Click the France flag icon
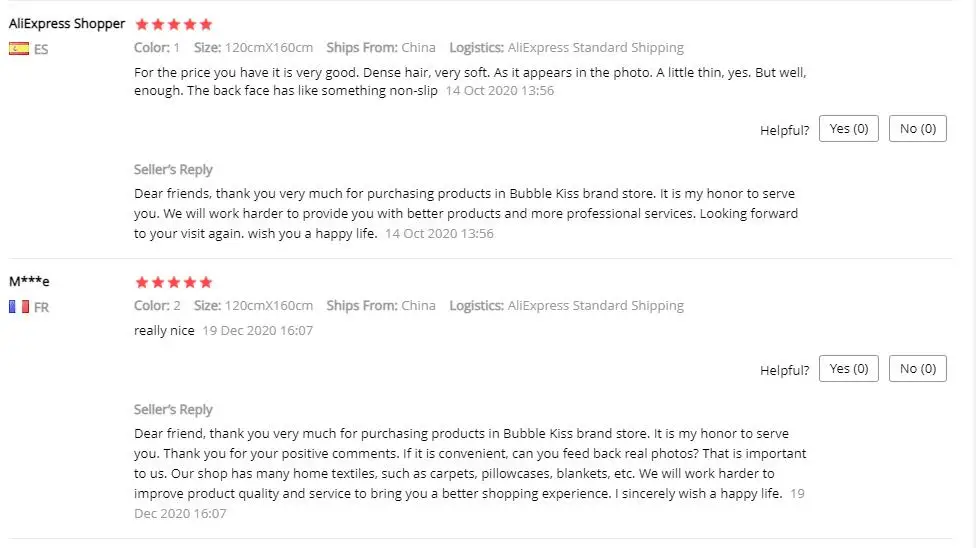This screenshot has width=976, height=548. point(18,307)
